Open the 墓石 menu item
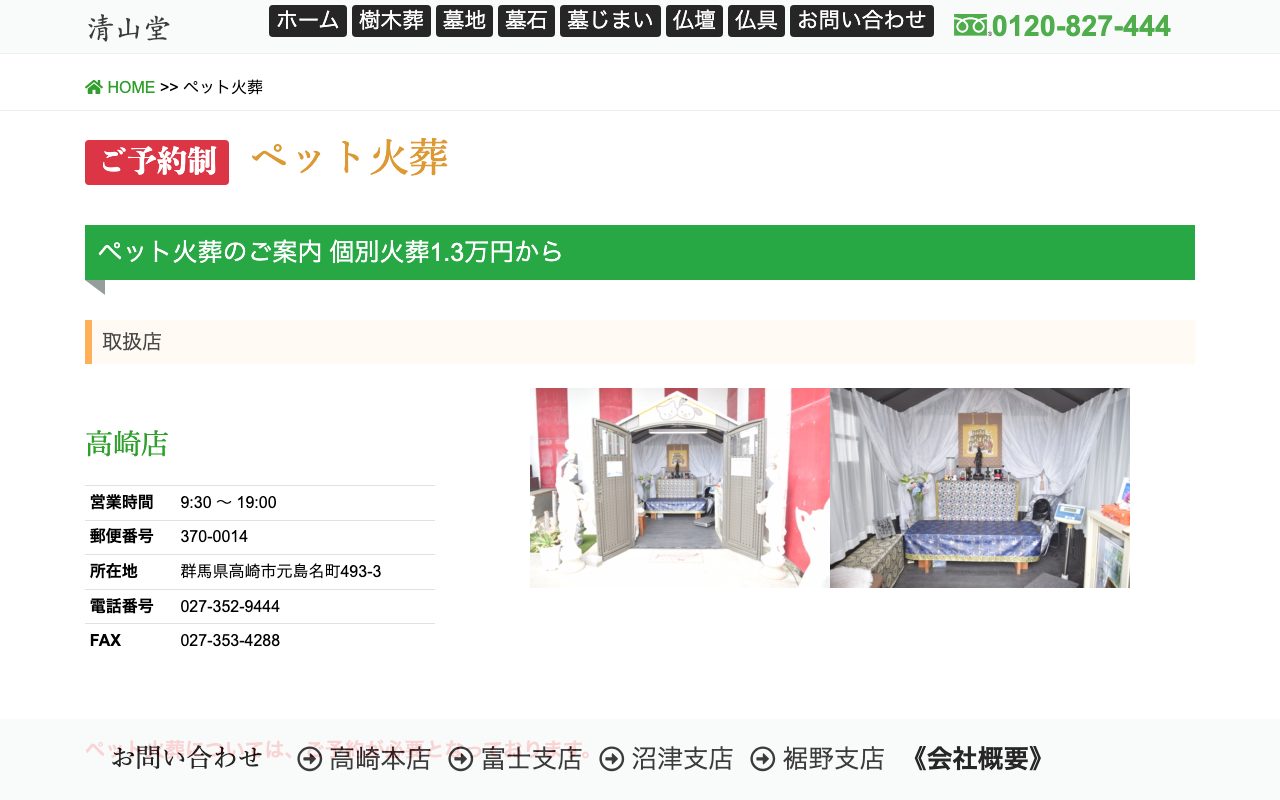The height and width of the screenshot is (800, 1280). click(x=526, y=21)
